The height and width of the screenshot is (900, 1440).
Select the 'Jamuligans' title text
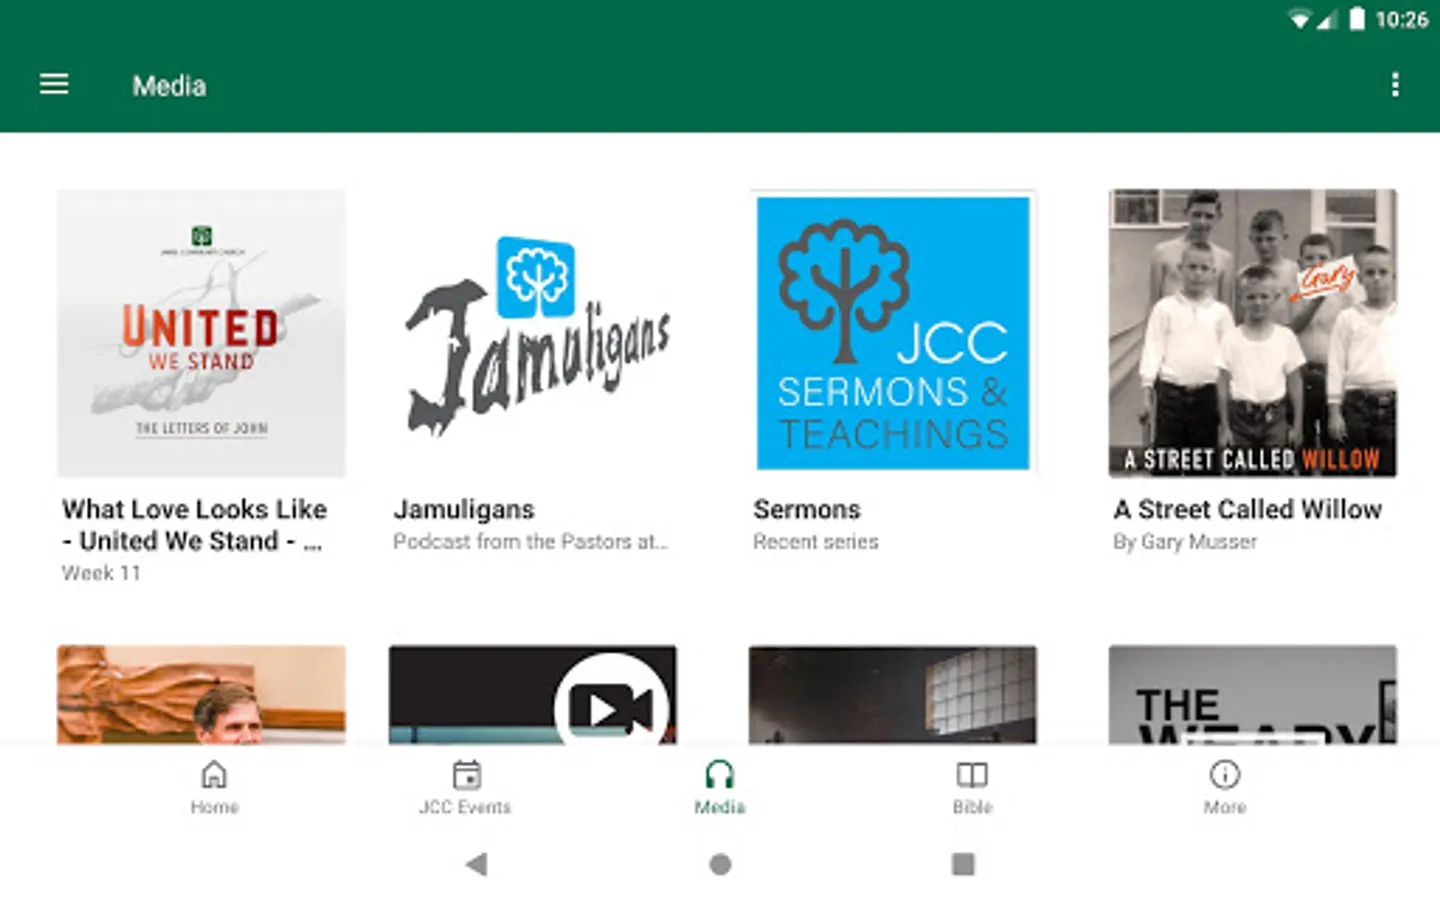(x=464, y=509)
